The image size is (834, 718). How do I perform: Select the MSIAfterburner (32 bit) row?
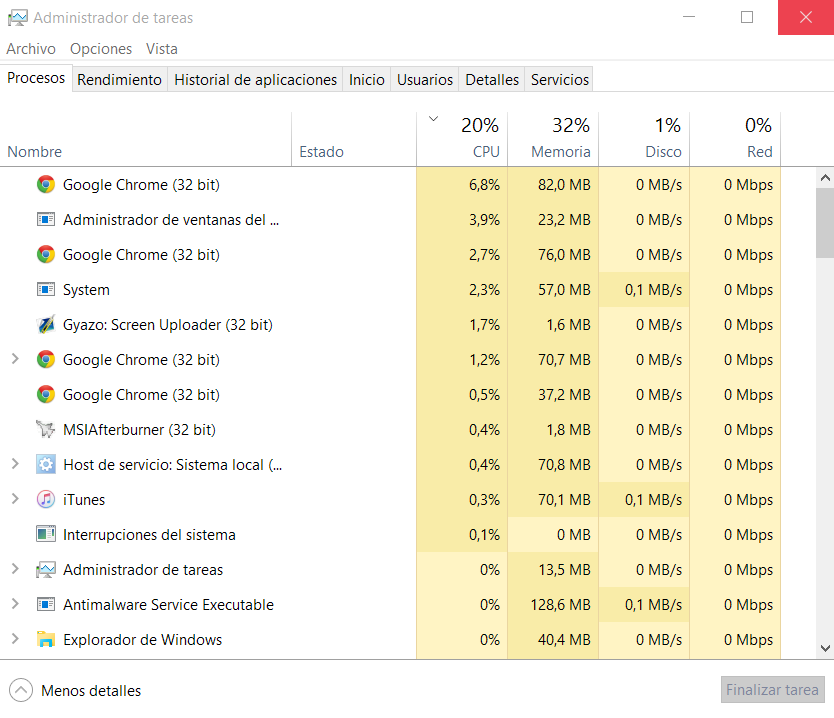click(390, 429)
